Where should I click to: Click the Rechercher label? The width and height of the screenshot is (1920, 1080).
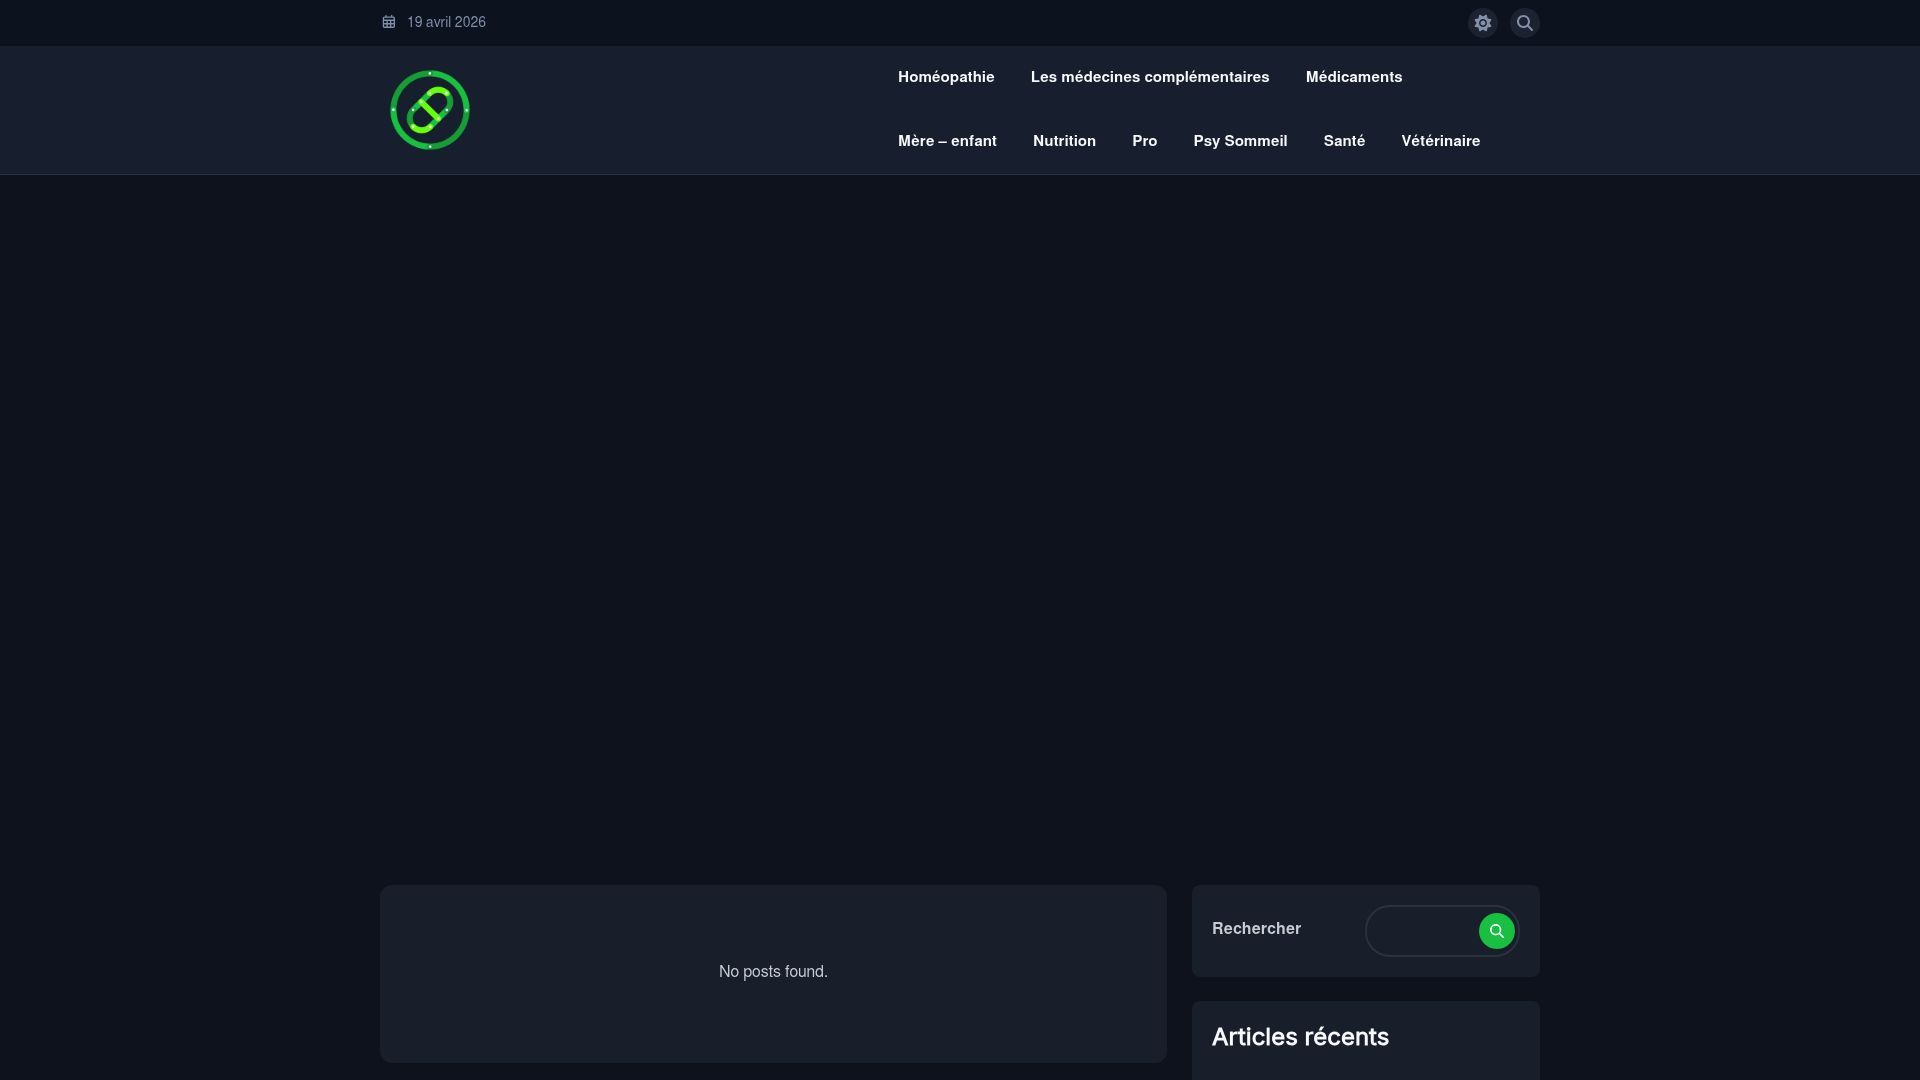coord(1256,929)
